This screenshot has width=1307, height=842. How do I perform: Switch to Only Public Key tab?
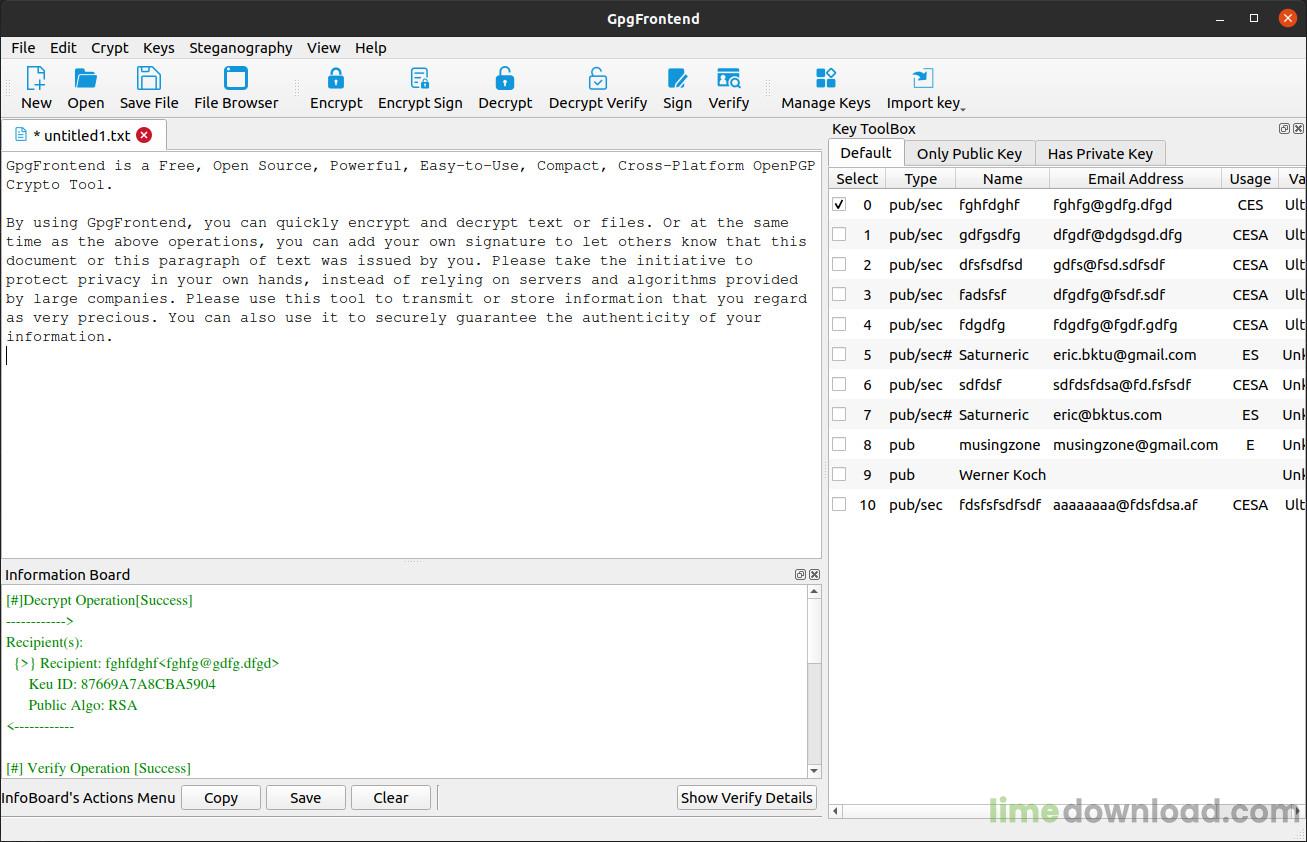click(969, 153)
